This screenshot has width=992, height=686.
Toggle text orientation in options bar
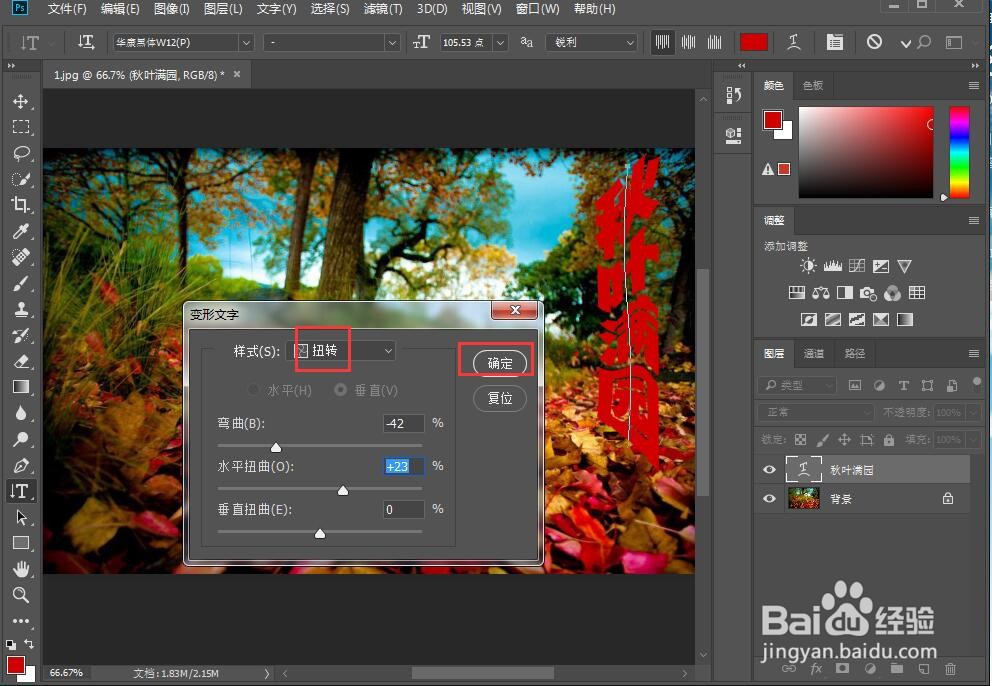pos(86,42)
